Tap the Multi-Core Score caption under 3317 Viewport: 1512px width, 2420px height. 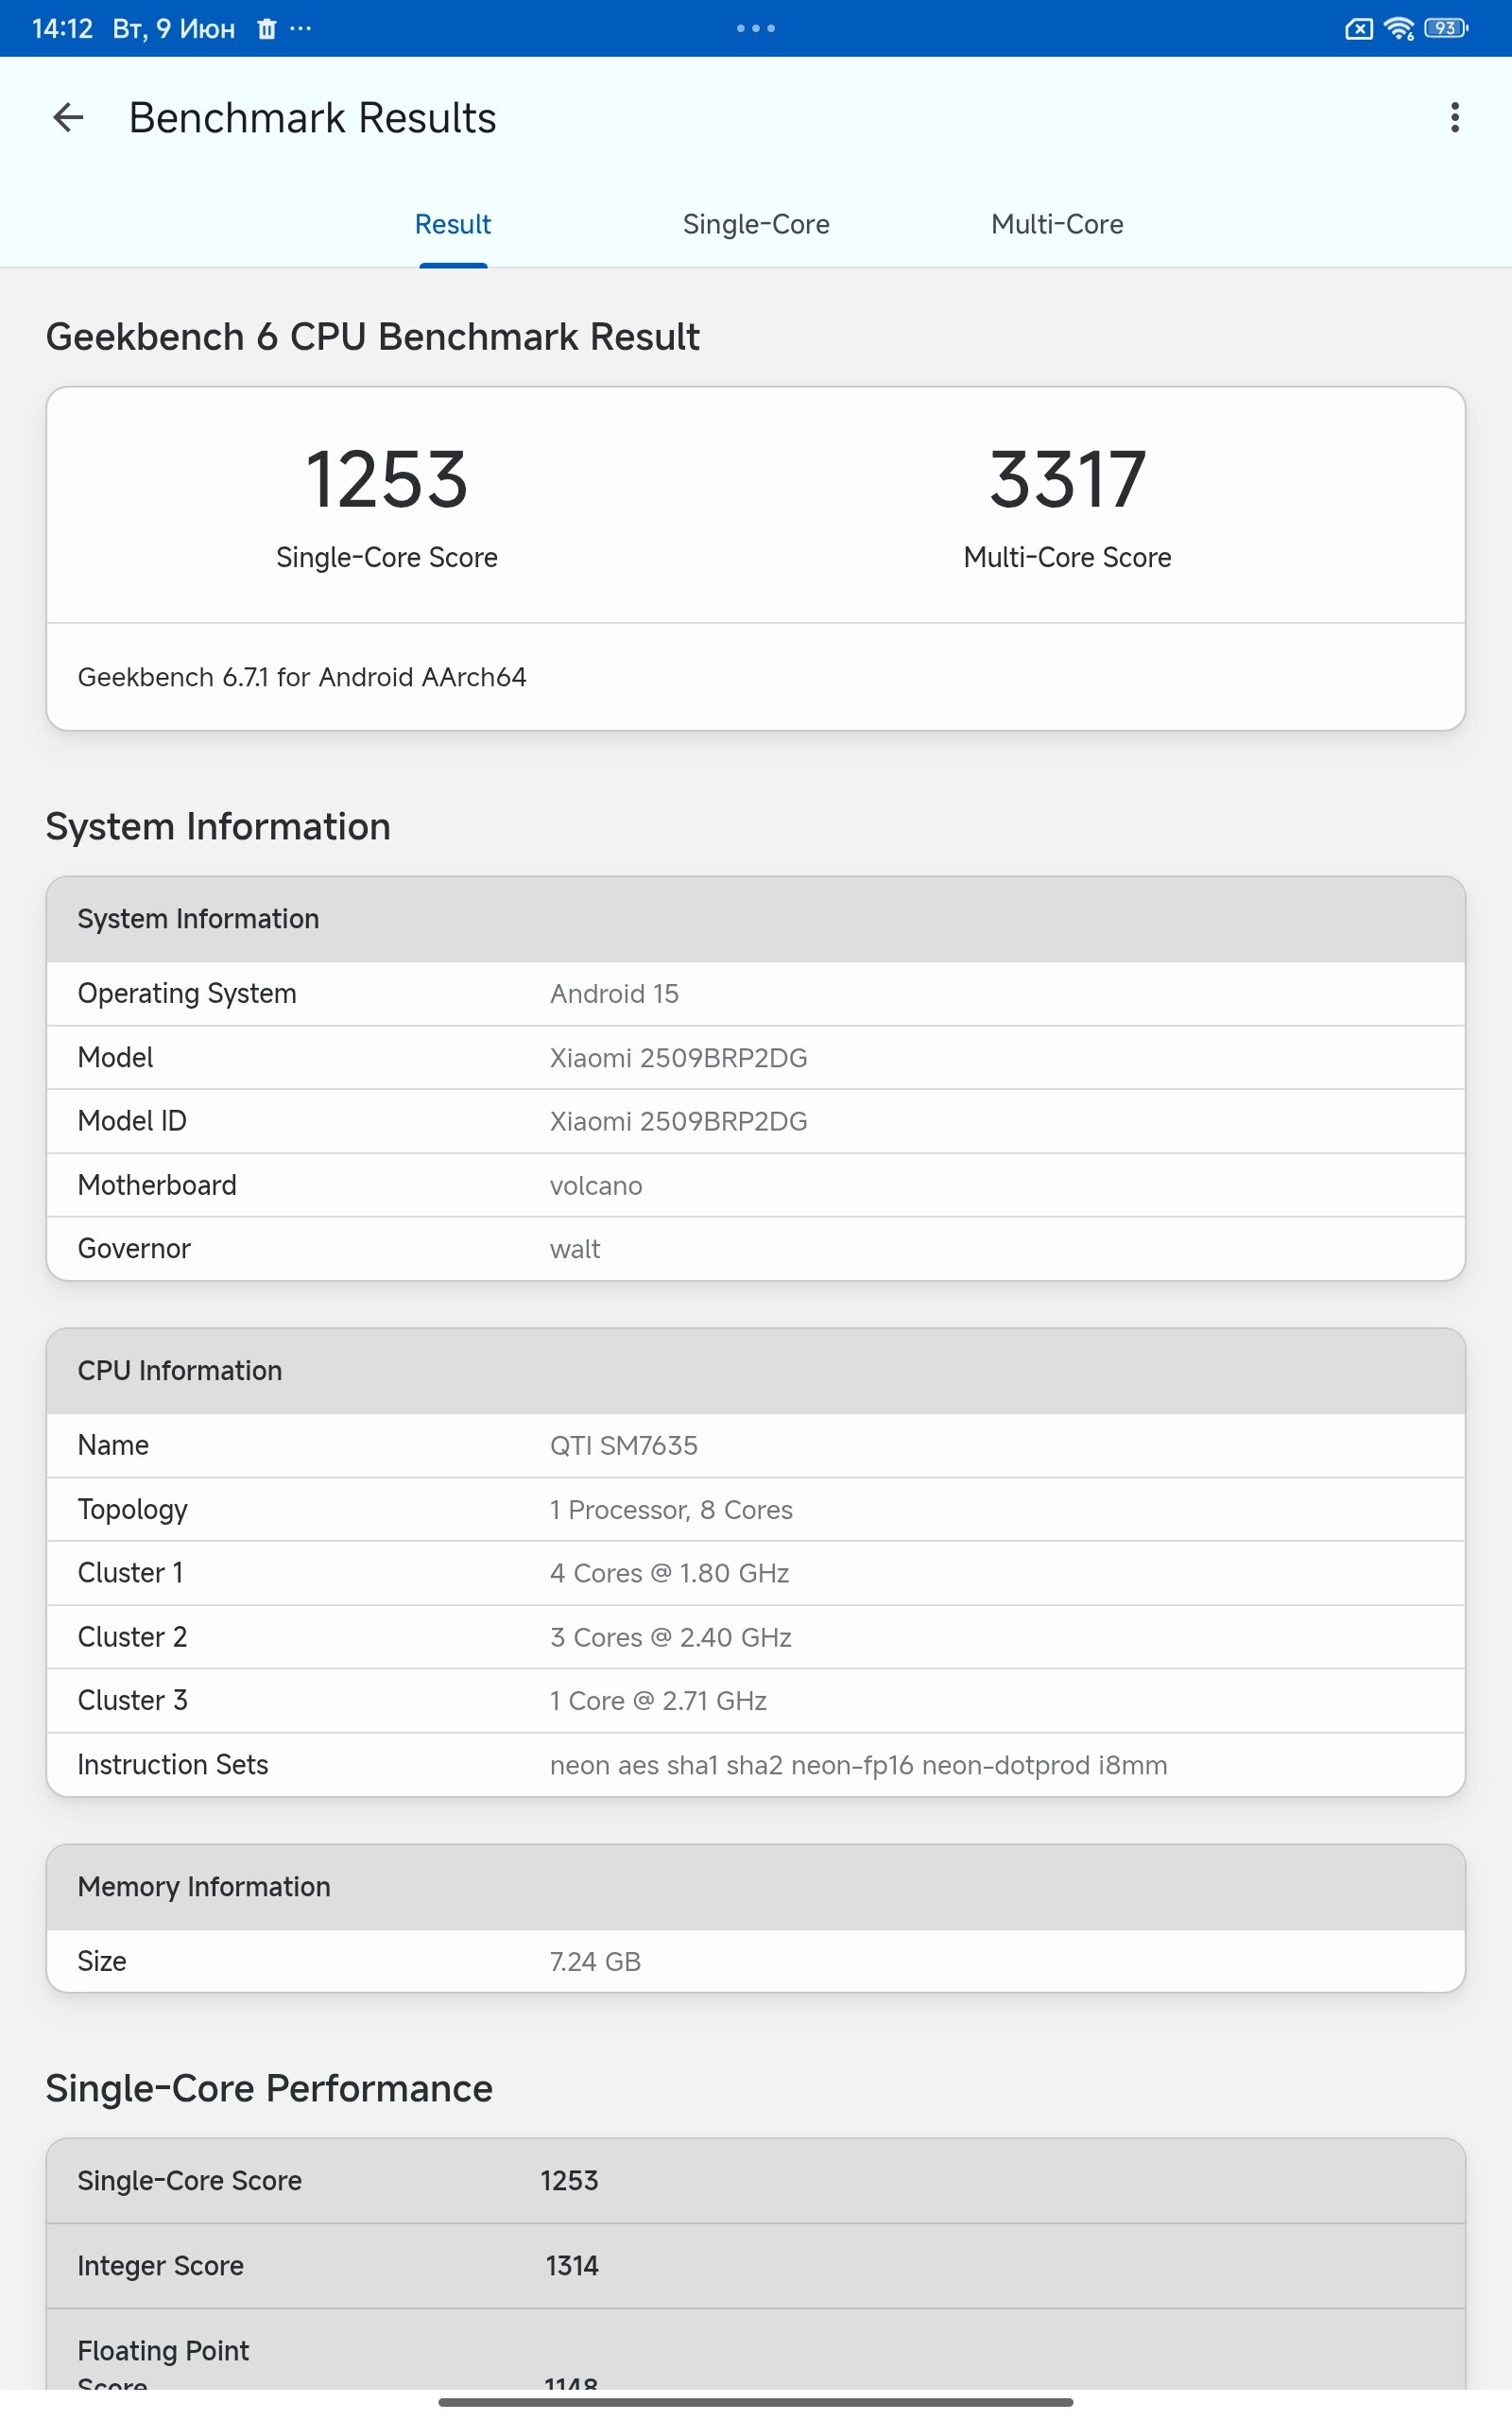pos(1067,558)
